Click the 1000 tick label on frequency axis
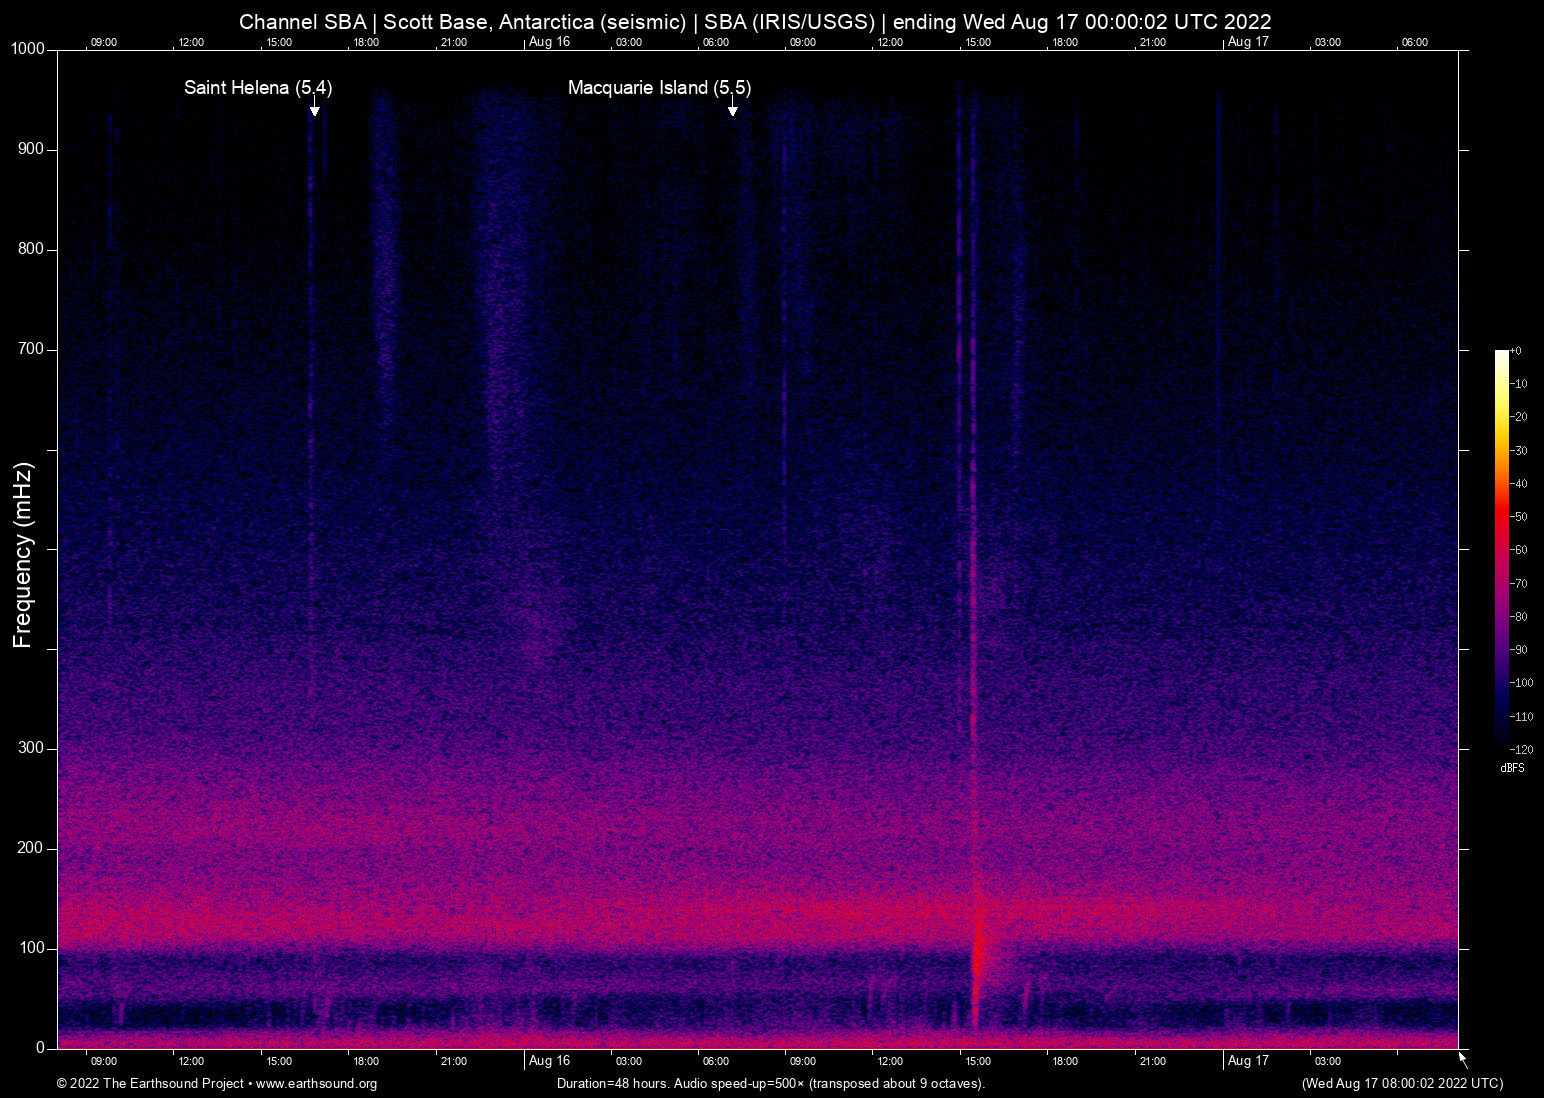The height and width of the screenshot is (1098, 1544). (x=27, y=49)
